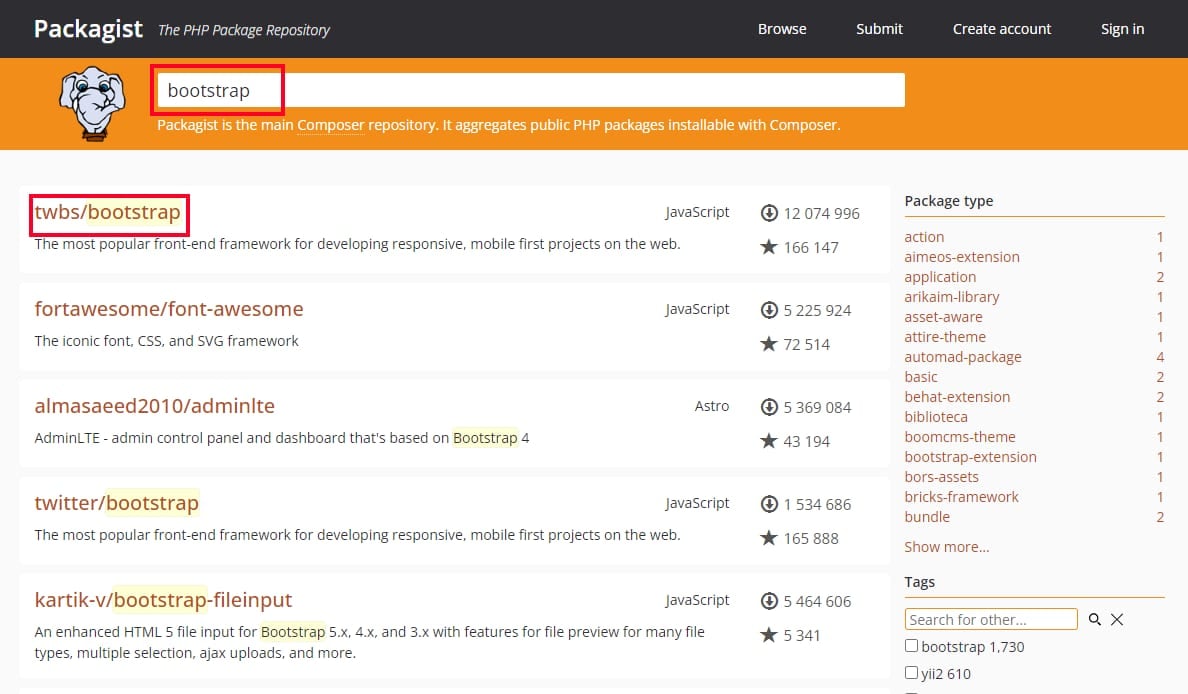Open the Browse menu item
The image size is (1188, 694).
(x=781, y=29)
